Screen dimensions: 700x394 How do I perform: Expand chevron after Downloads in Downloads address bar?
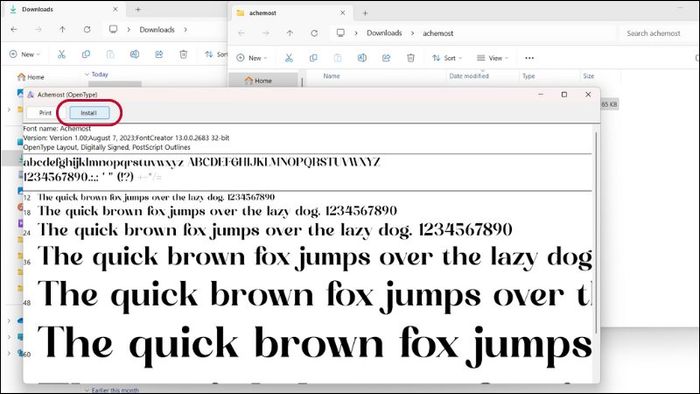click(185, 29)
